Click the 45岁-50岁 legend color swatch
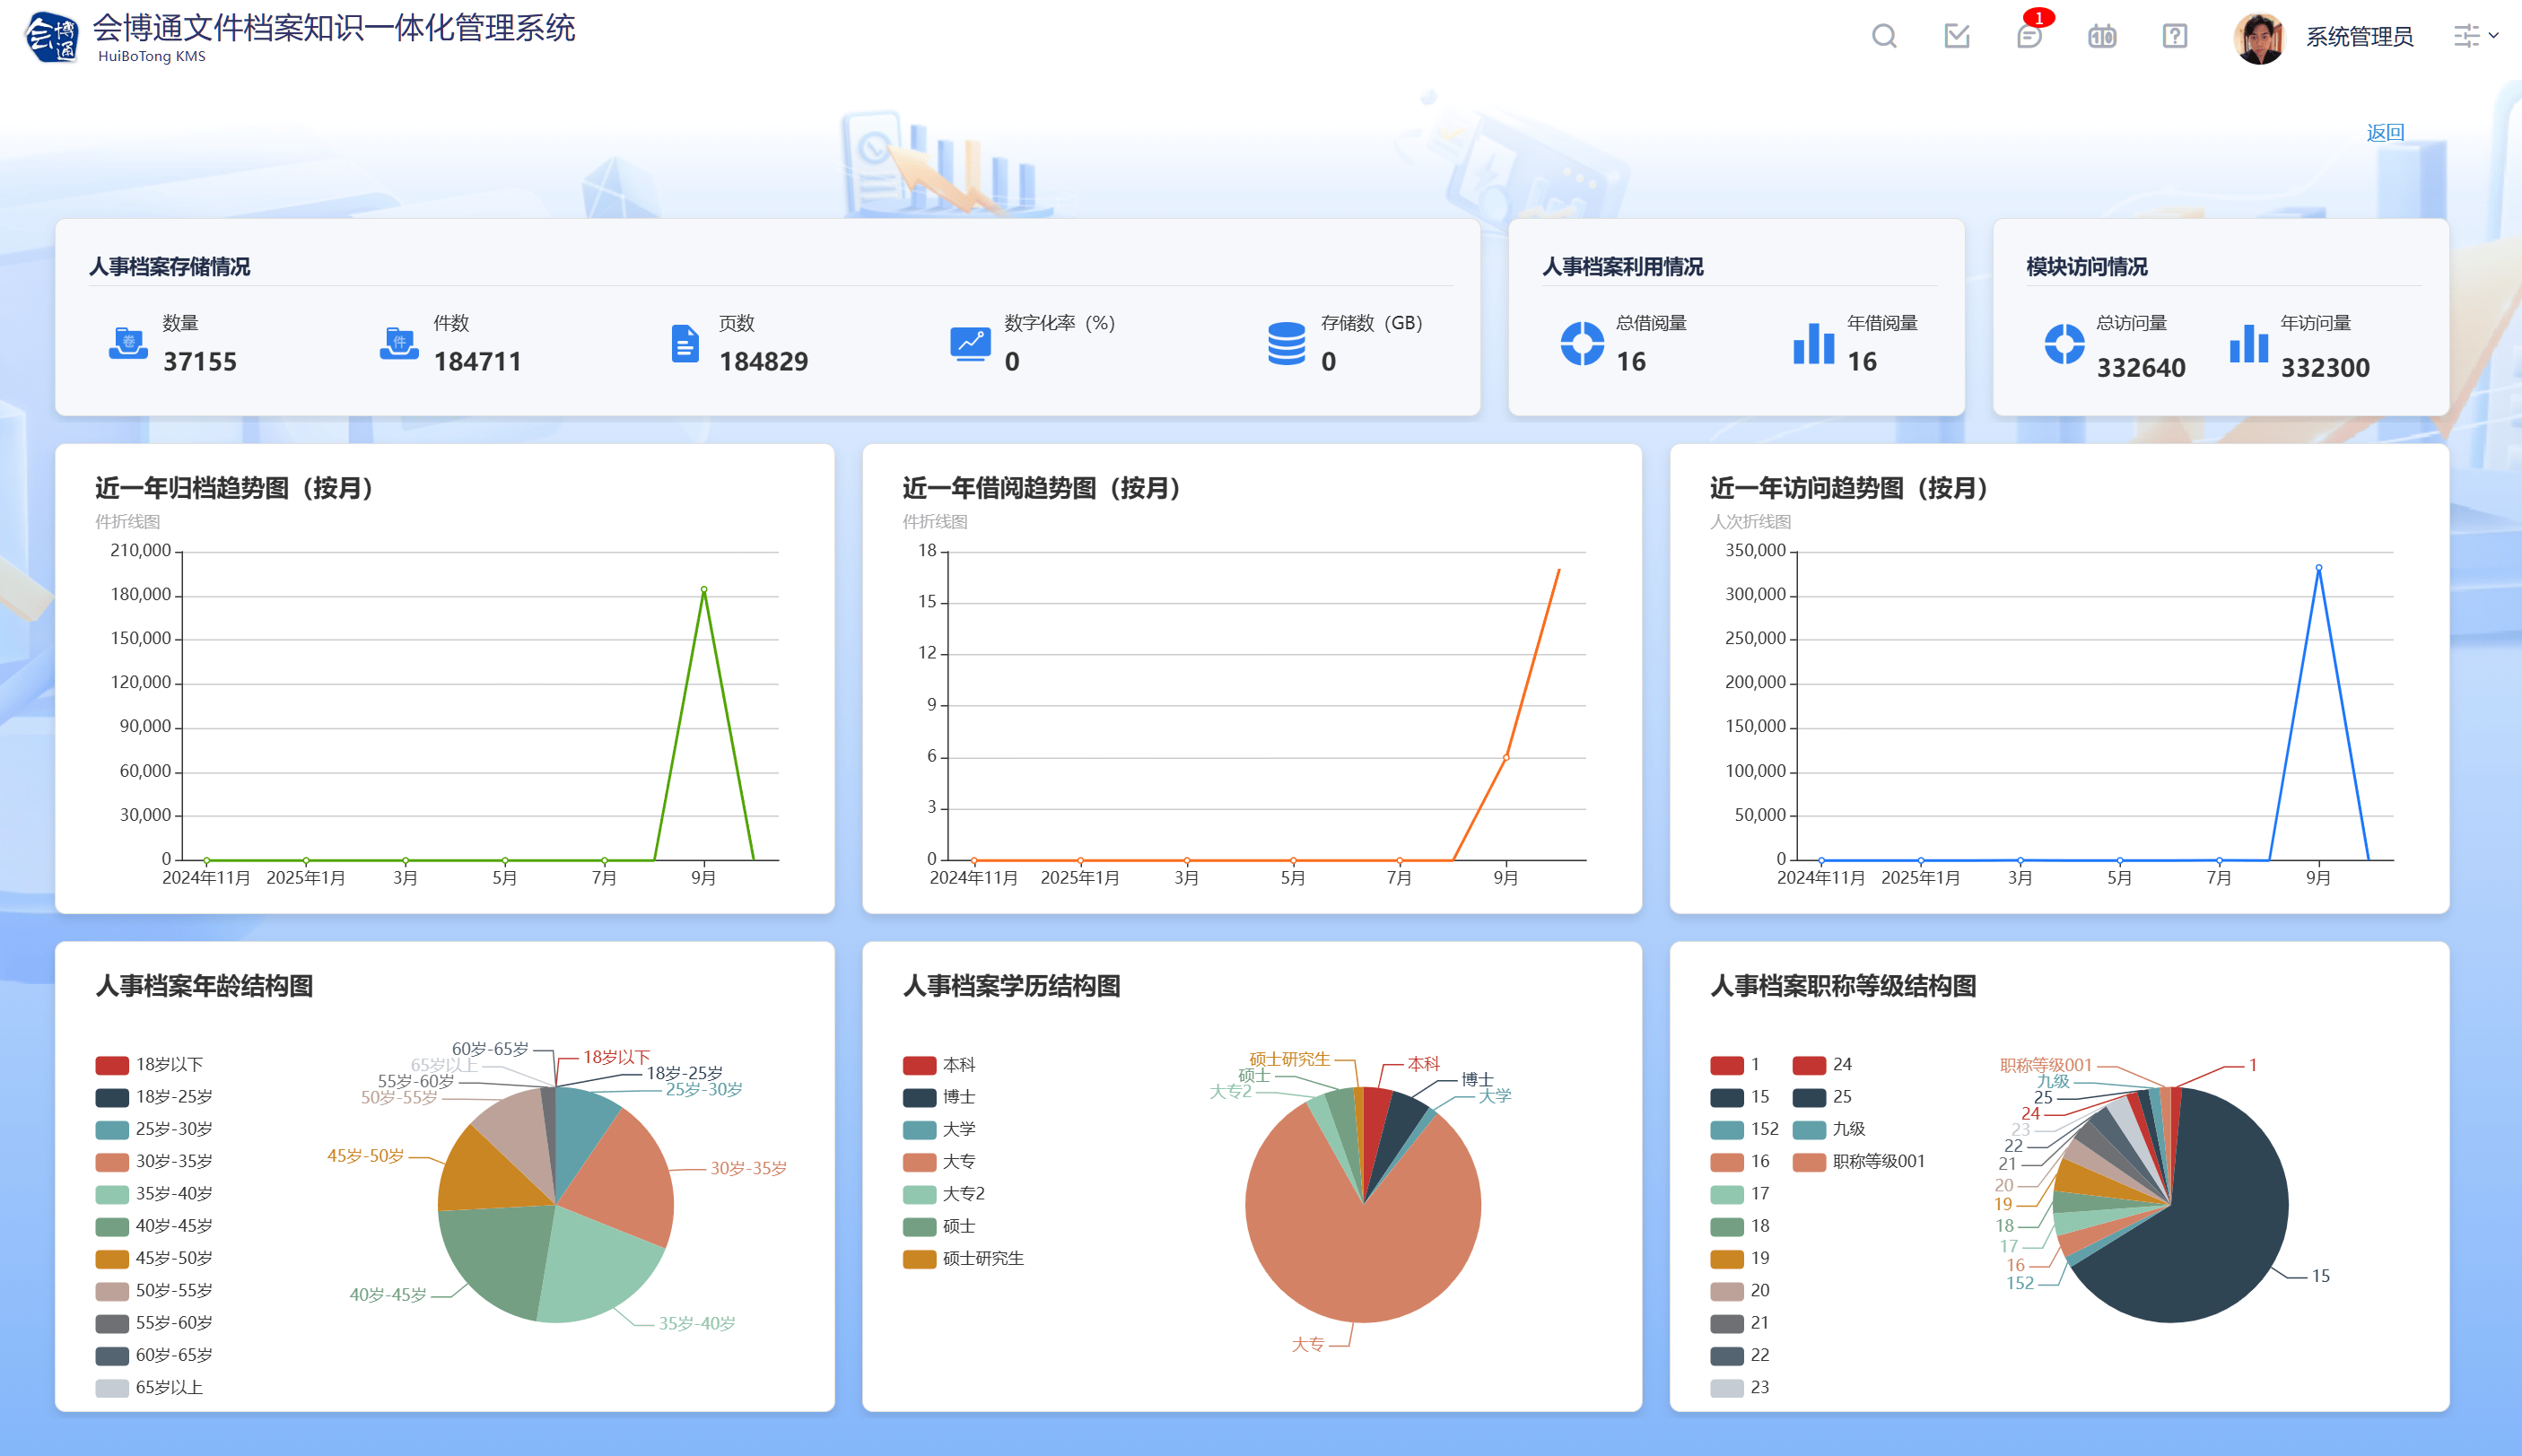Image resolution: width=2522 pixels, height=1456 pixels. point(112,1258)
